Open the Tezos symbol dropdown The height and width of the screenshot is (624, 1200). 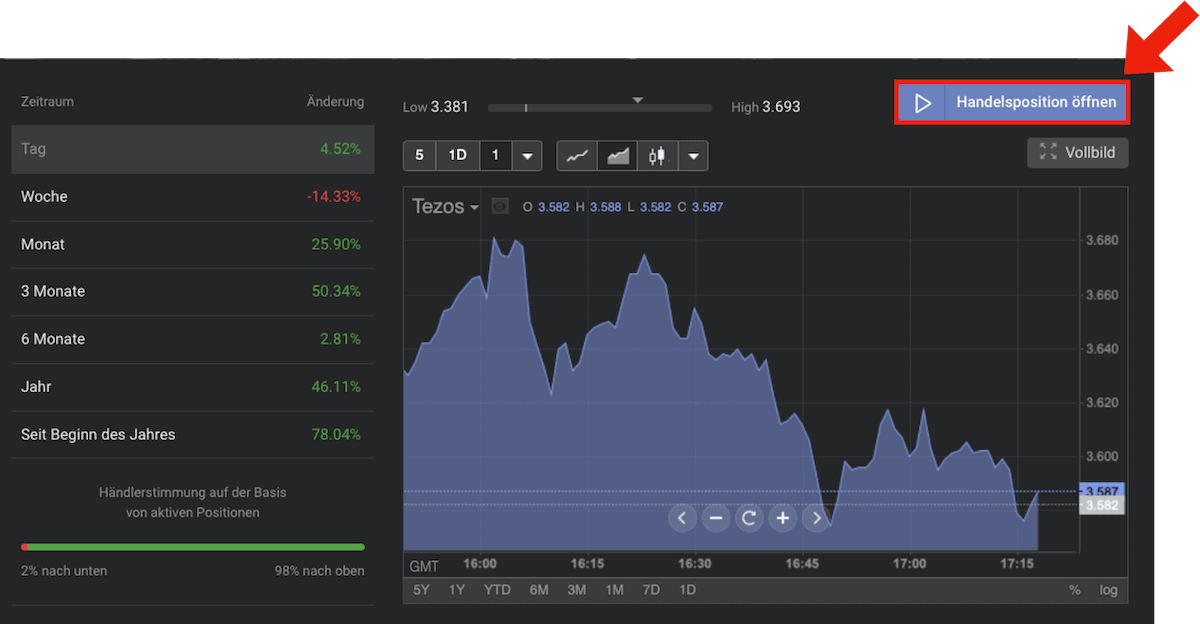coord(445,207)
